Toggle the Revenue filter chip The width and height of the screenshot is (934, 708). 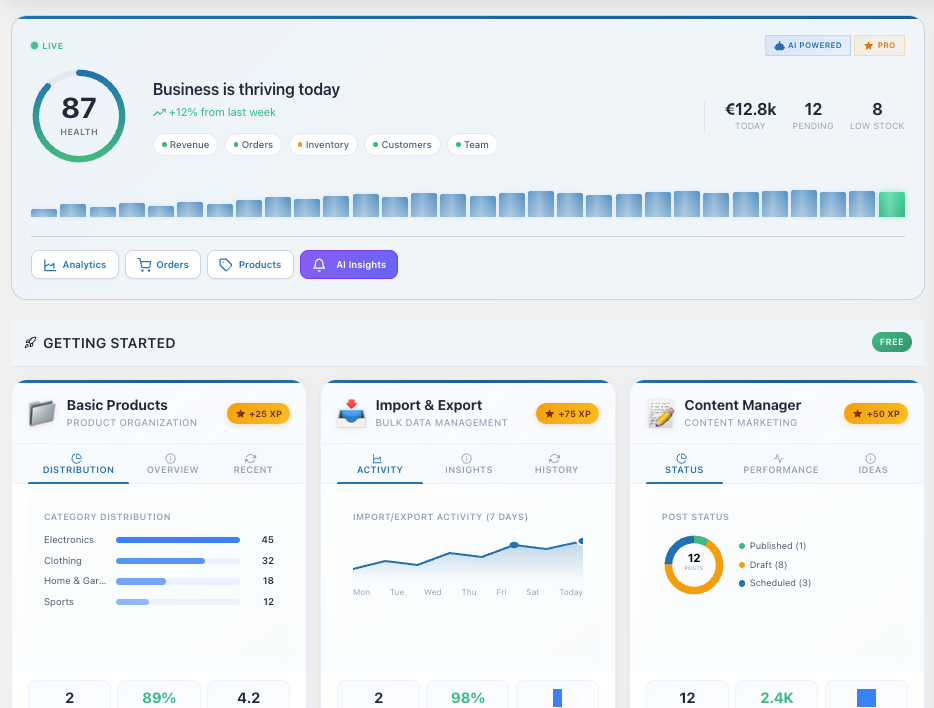click(x=185, y=145)
